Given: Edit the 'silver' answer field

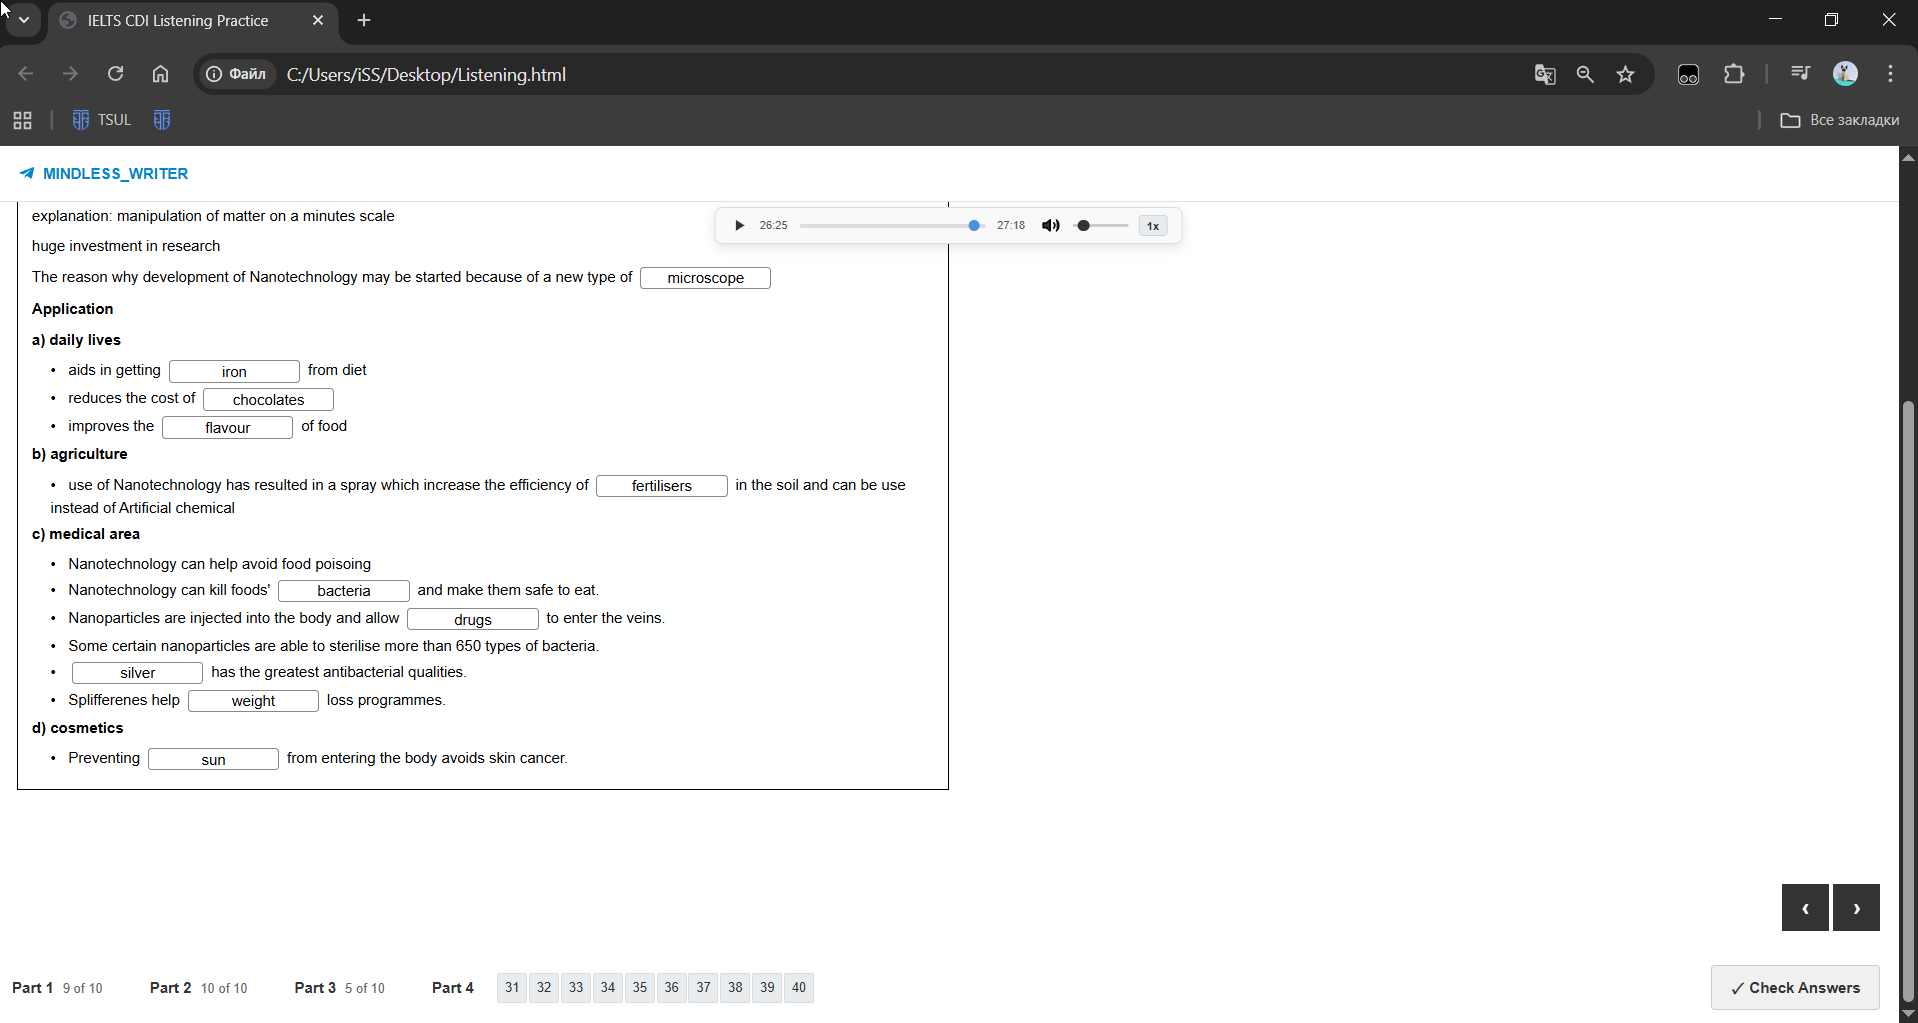Looking at the screenshot, I should click(137, 673).
